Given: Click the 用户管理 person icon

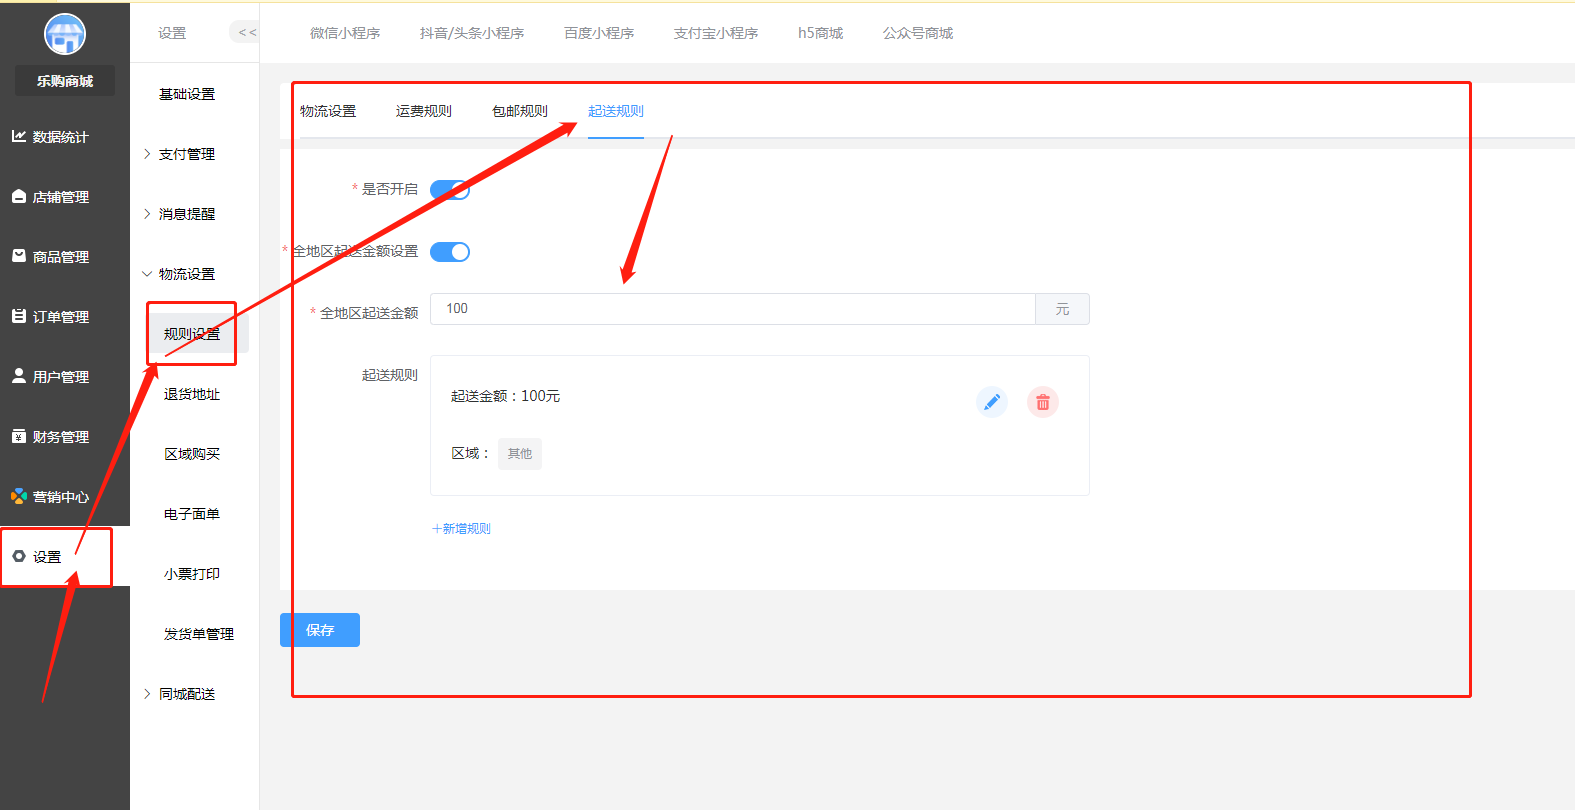Looking at the screenshot, I should pyautogui.click(x=19, y=376).
